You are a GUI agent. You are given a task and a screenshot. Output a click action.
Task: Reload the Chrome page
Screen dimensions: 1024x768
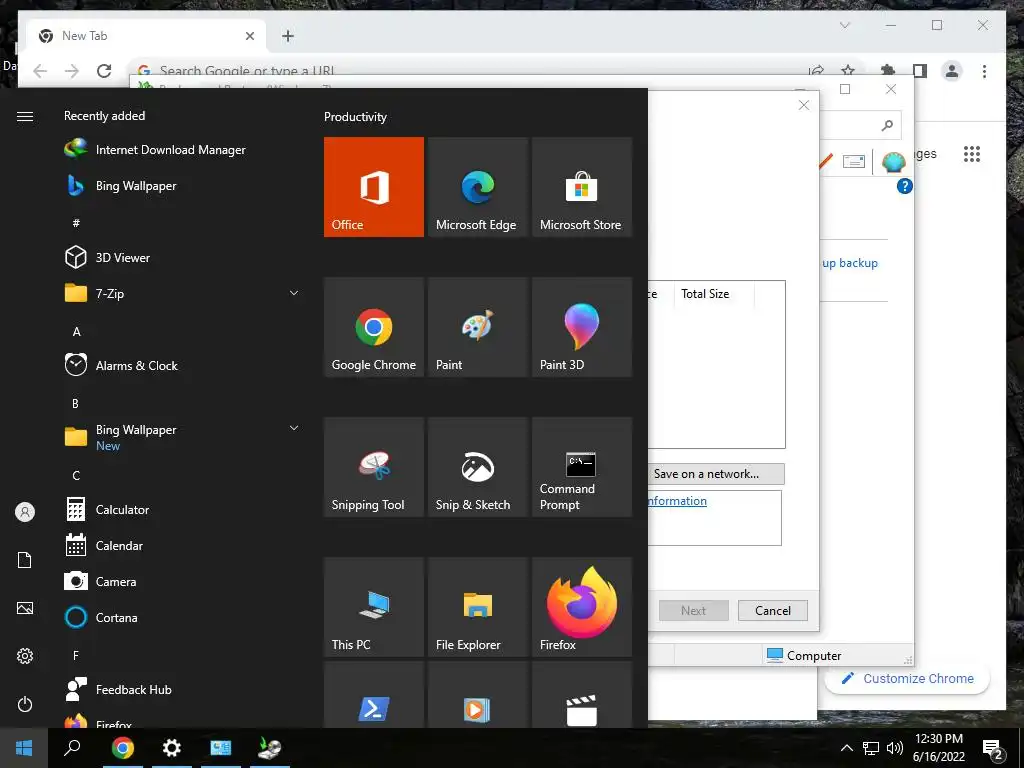pos(104,71)
